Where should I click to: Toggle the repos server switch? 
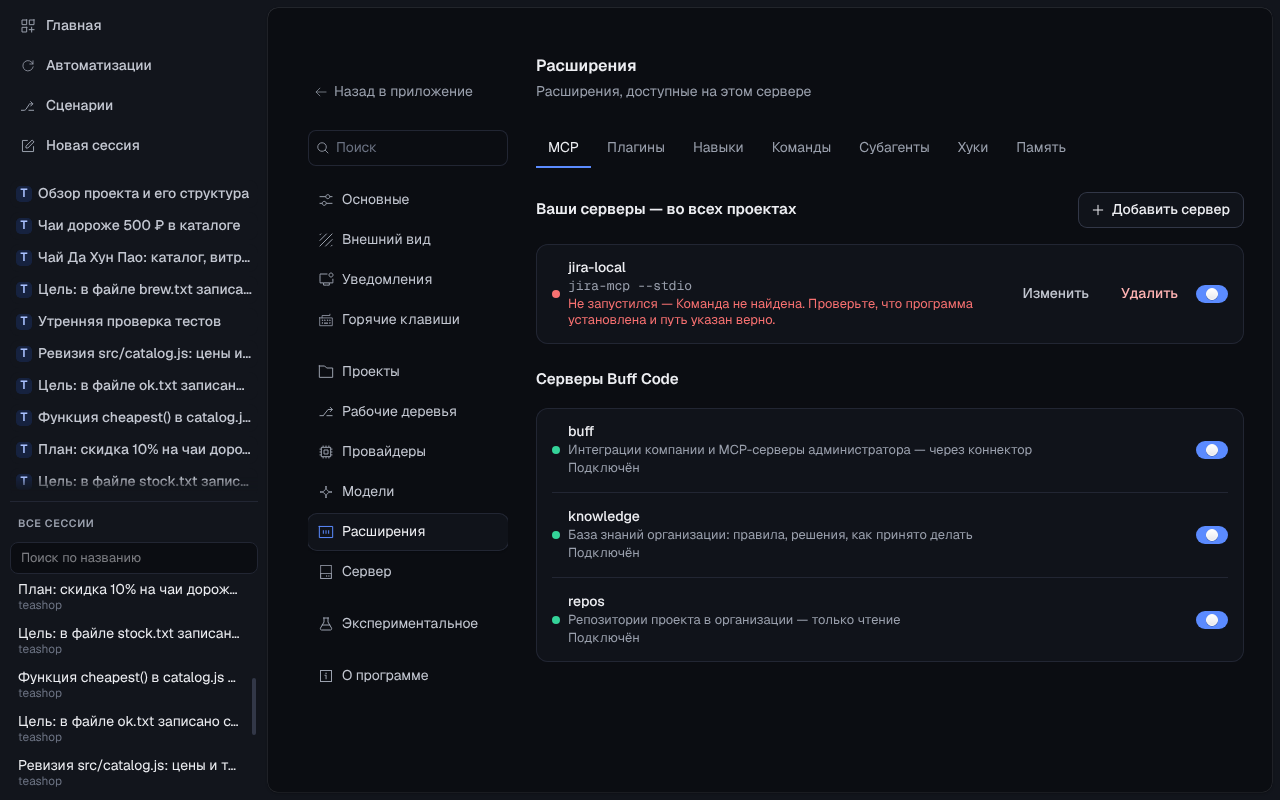point(1212,620)
